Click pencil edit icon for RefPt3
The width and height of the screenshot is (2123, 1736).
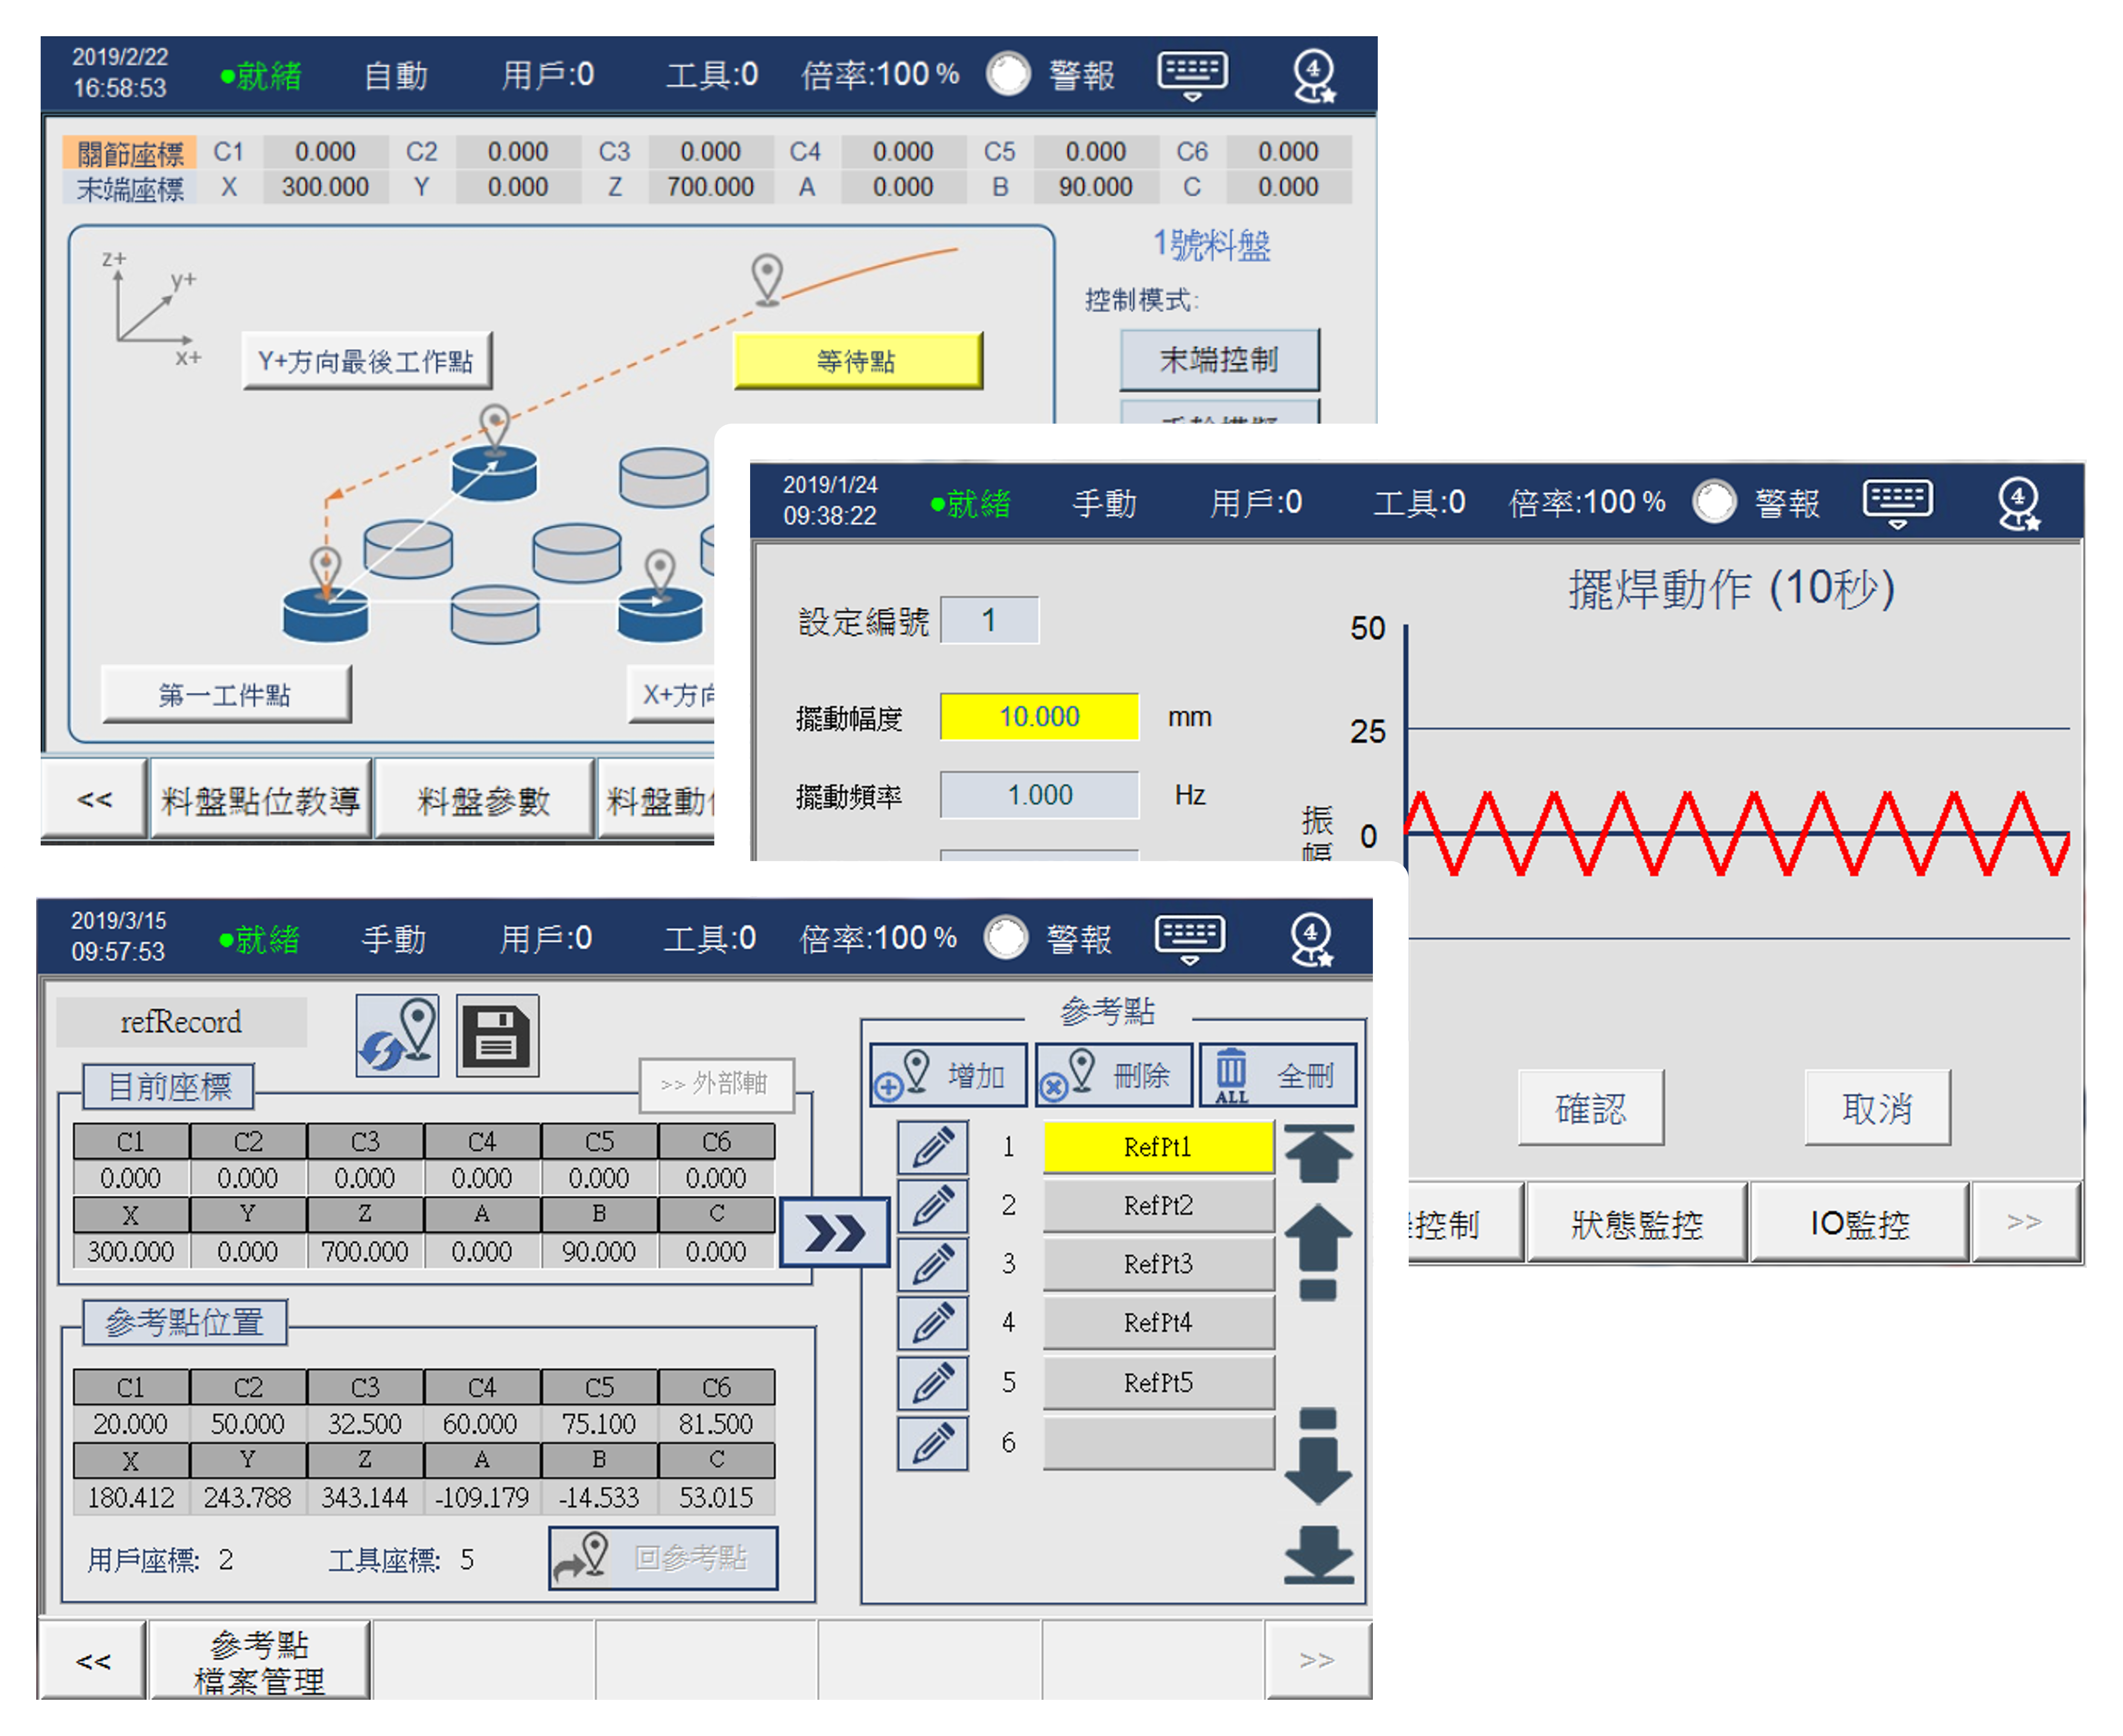coord(932,1265)
